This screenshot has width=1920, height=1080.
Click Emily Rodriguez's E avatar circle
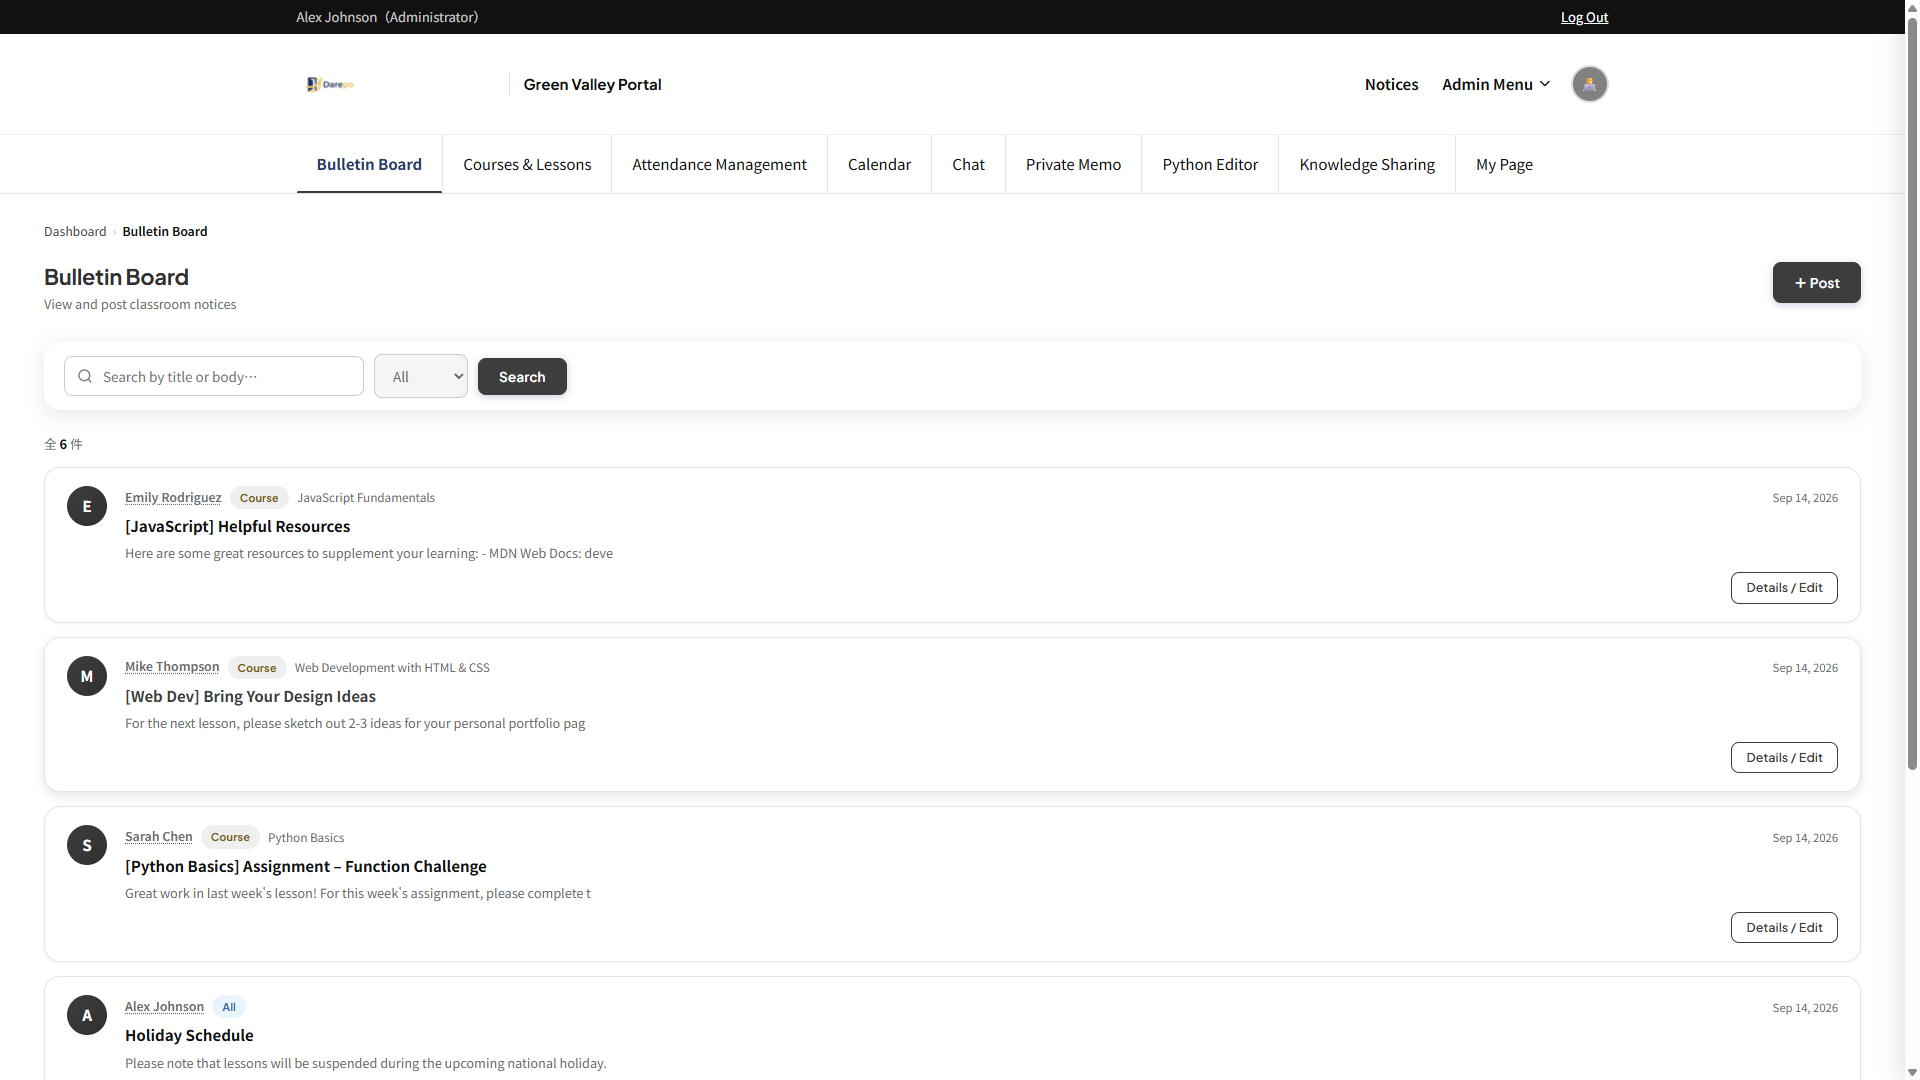[x=87, y=506]
